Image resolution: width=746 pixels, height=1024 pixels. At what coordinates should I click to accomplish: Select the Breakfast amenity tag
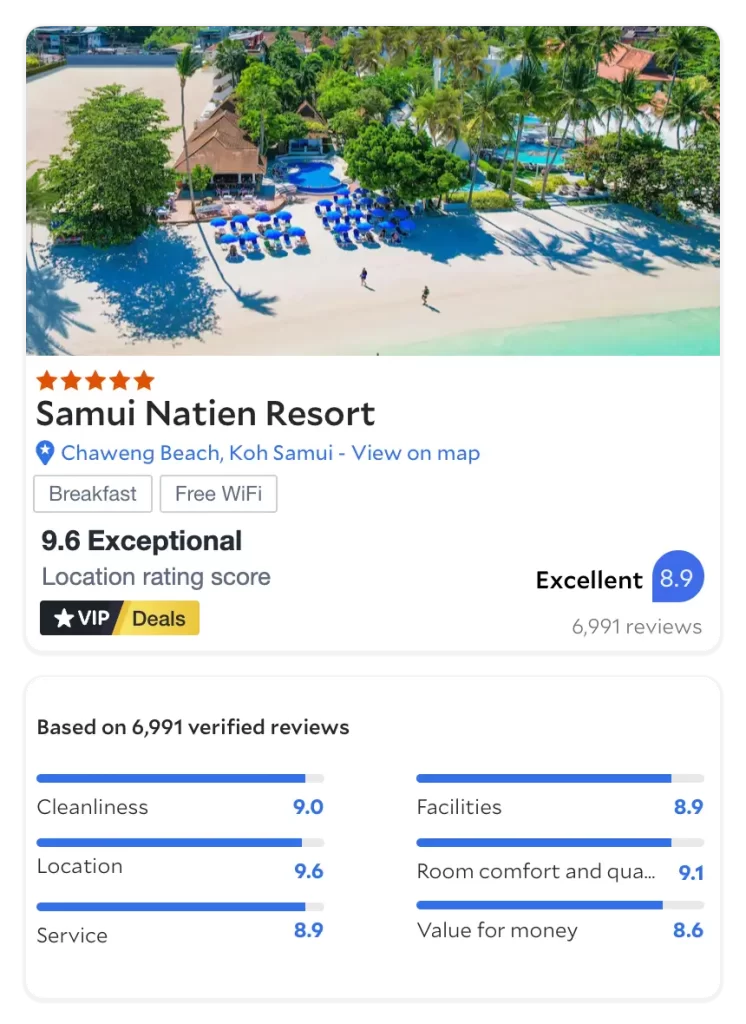coord(93,494)
